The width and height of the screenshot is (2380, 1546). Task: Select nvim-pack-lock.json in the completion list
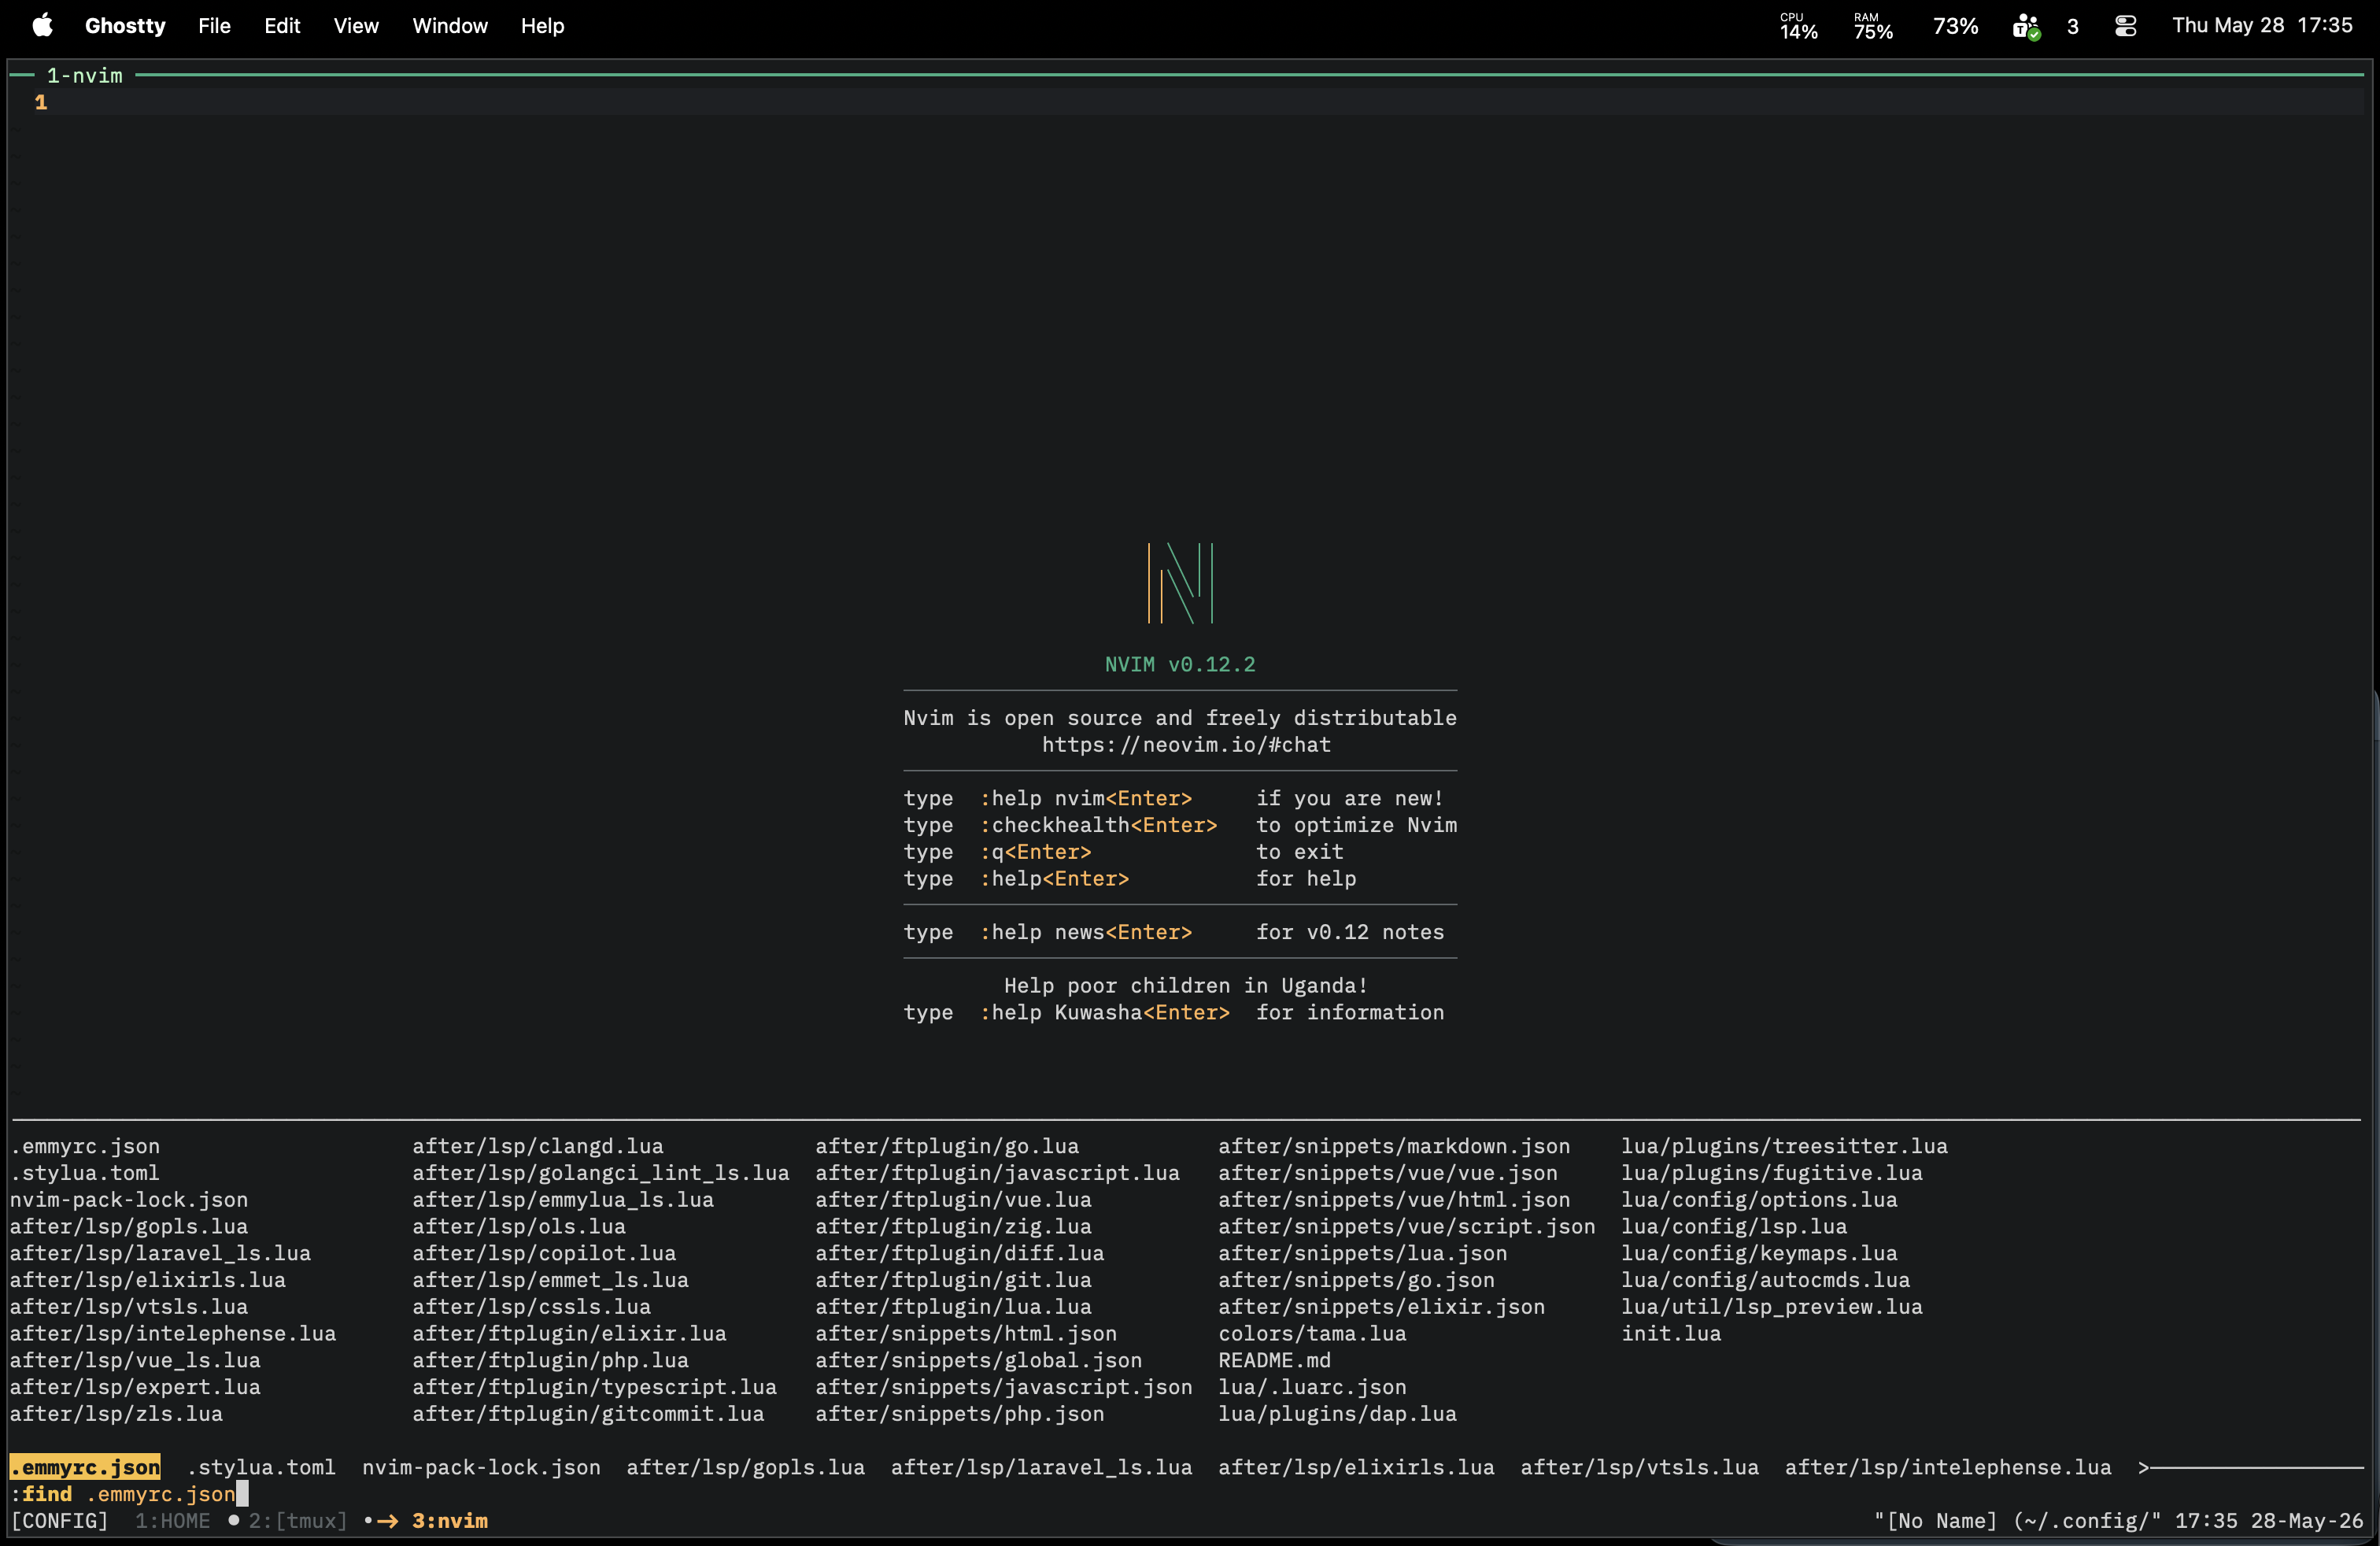pyautogui.click(x=129, y=1200)
